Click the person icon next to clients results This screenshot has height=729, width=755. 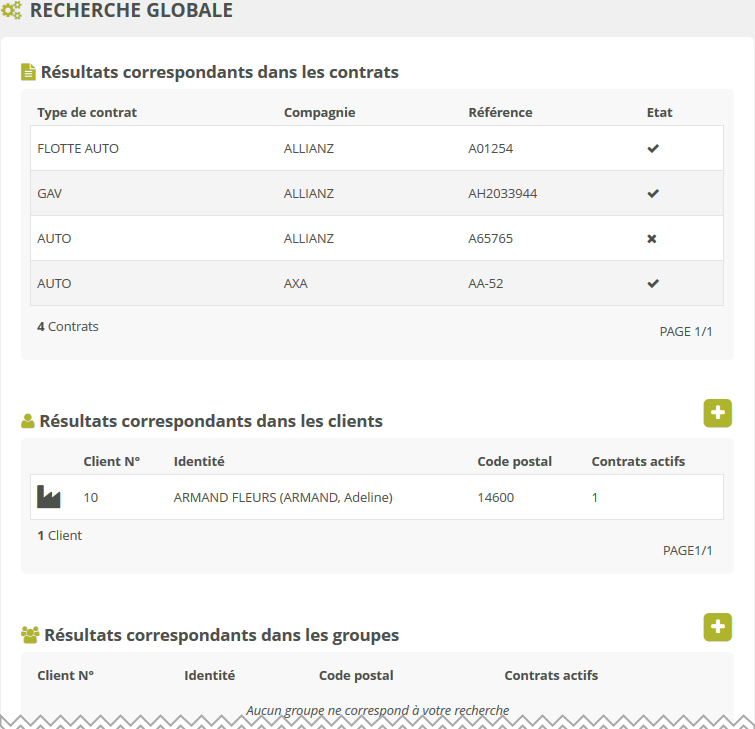click(x=28, y=422)
